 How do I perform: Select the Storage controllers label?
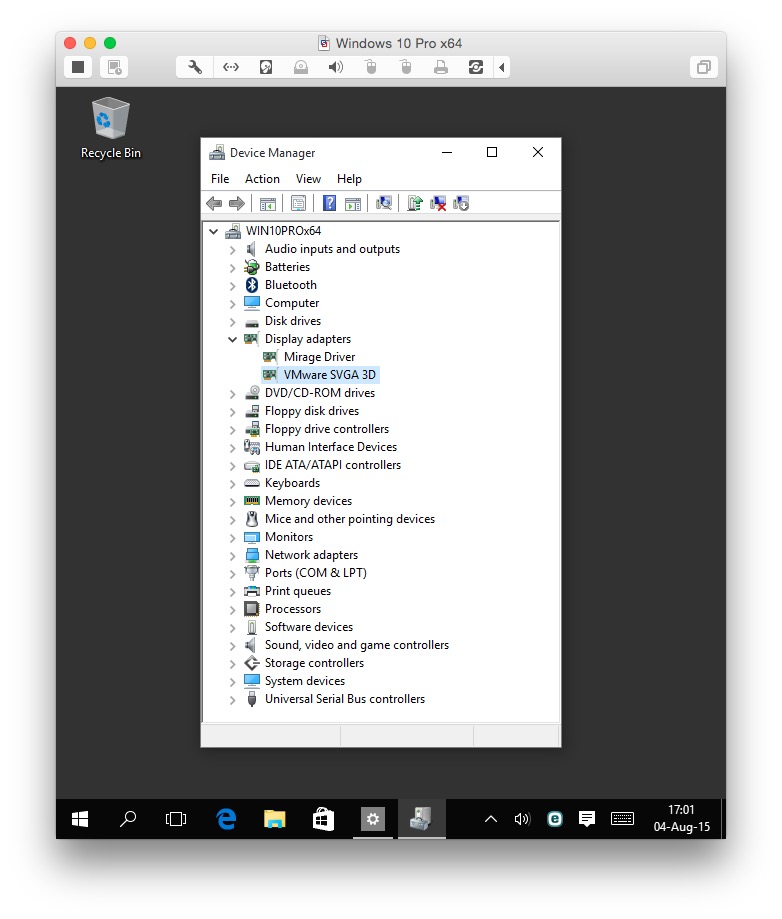tap(314, 663)
